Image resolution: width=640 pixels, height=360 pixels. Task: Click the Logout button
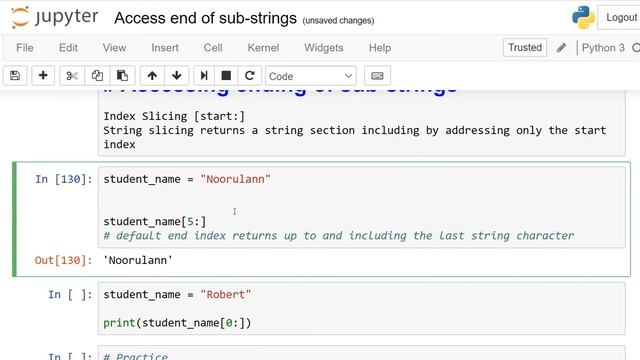[620, 18]
